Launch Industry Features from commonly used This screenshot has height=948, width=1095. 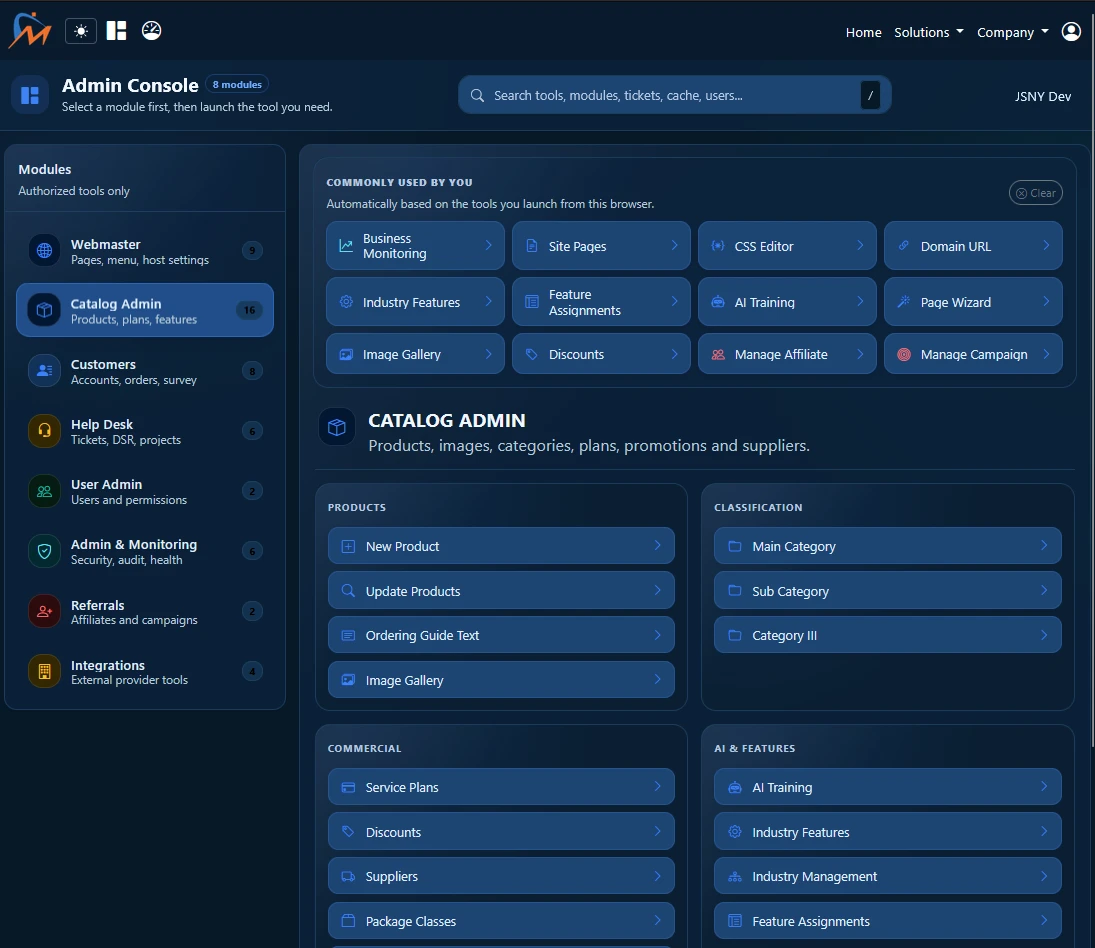click(415, 302)
